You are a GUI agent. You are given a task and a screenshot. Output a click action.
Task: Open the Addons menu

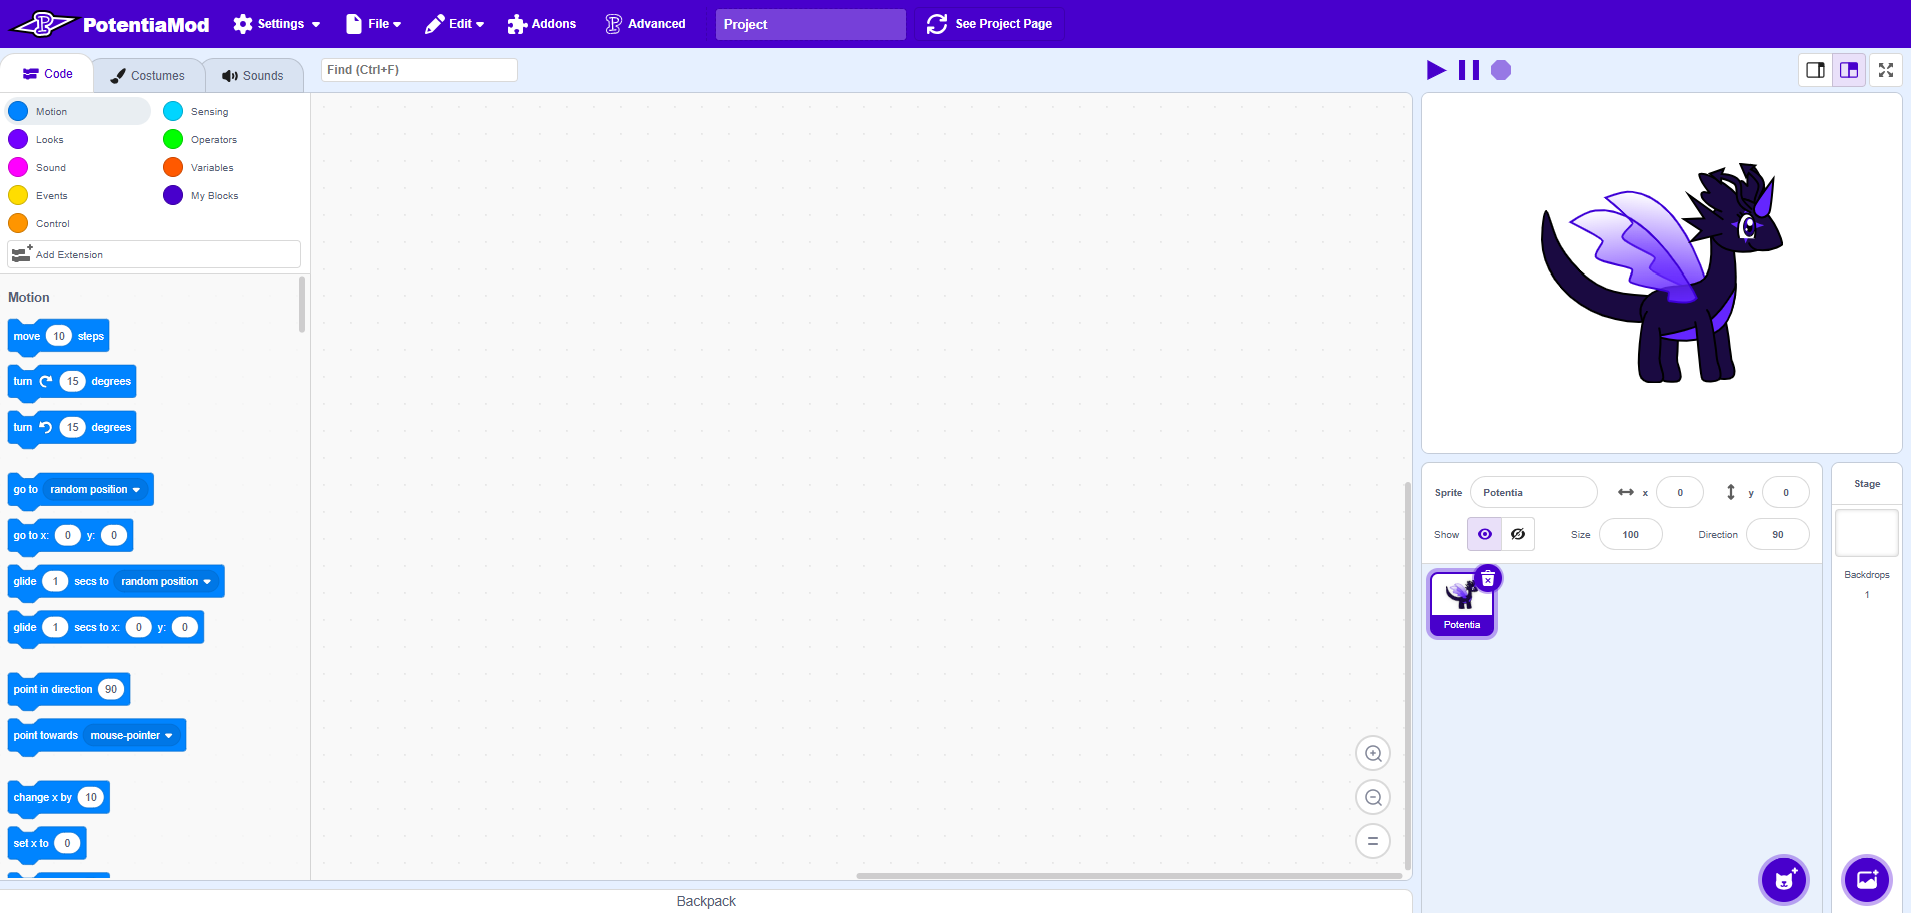[x=542, y=24]
